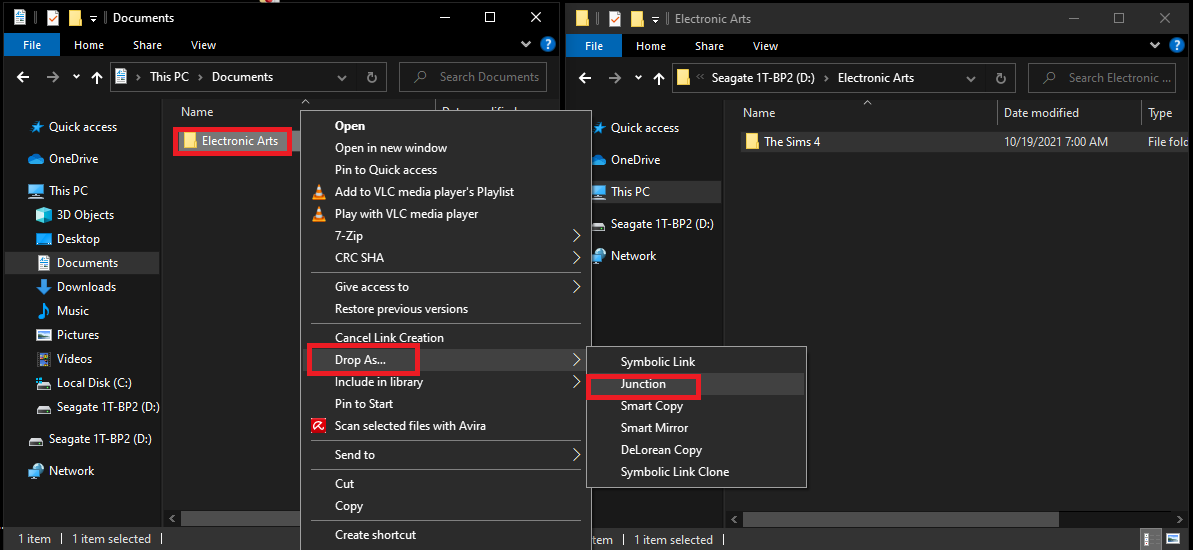1193x550 pixels.
Task: Select The Sims 4 folder
Action: [x=792, y=141]
